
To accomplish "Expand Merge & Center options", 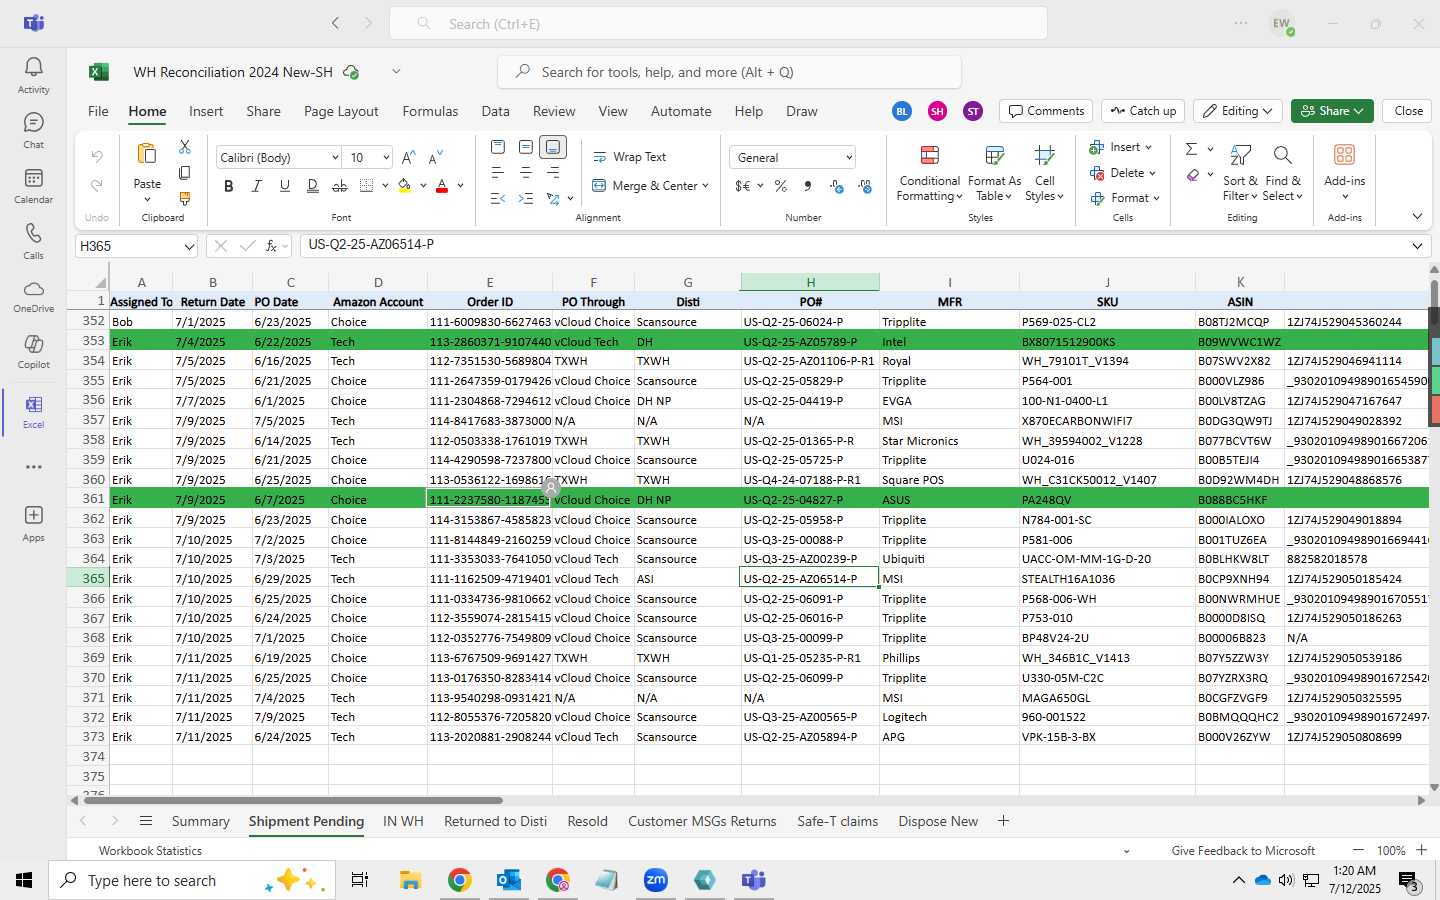I will pyautogui.click(x=705, y=186).
